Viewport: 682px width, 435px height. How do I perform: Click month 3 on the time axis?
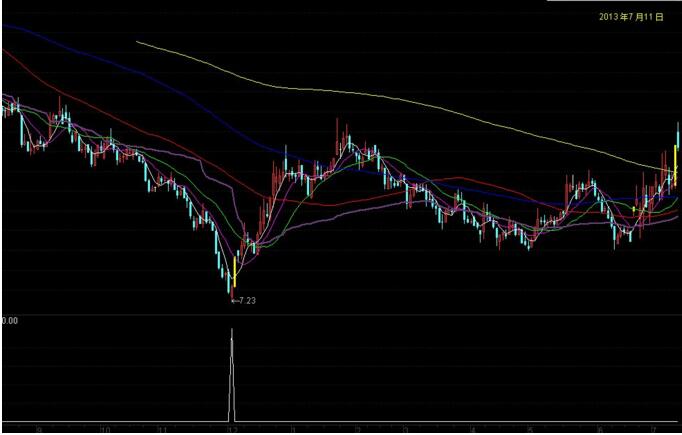403,428
